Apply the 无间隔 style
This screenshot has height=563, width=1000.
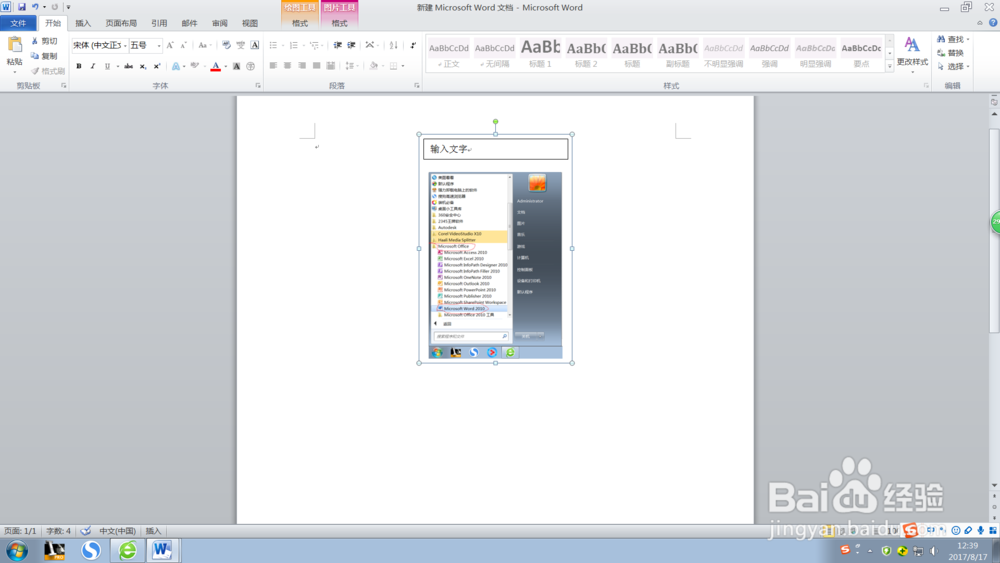[494, 54]
